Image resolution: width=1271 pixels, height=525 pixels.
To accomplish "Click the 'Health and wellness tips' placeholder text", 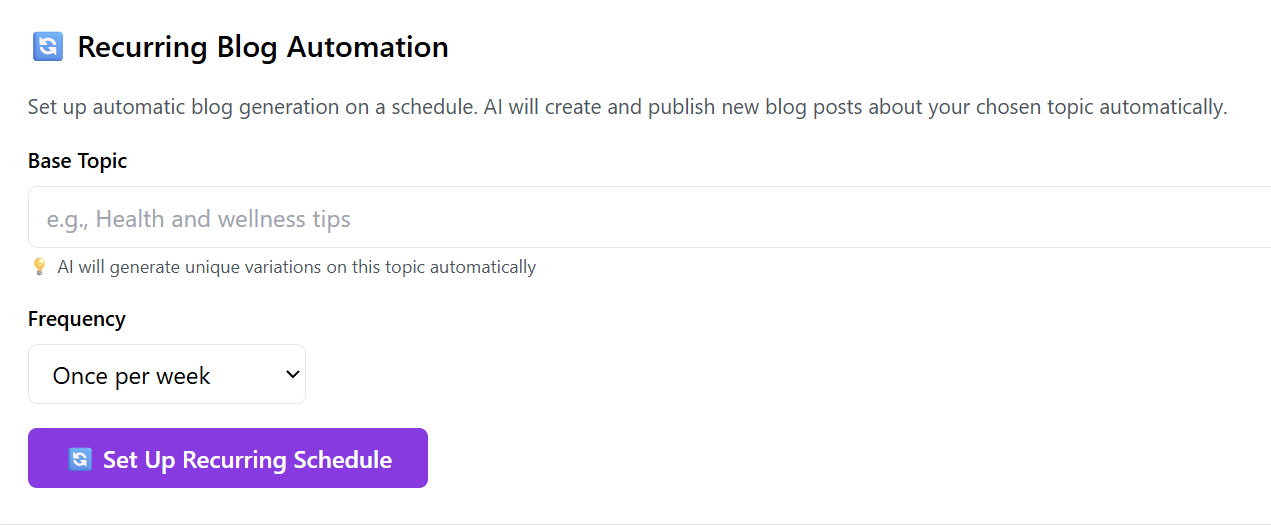I will (223, 219).
